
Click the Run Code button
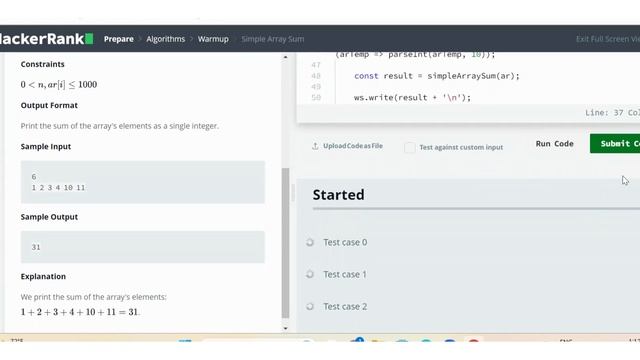[x=554, y=144]
